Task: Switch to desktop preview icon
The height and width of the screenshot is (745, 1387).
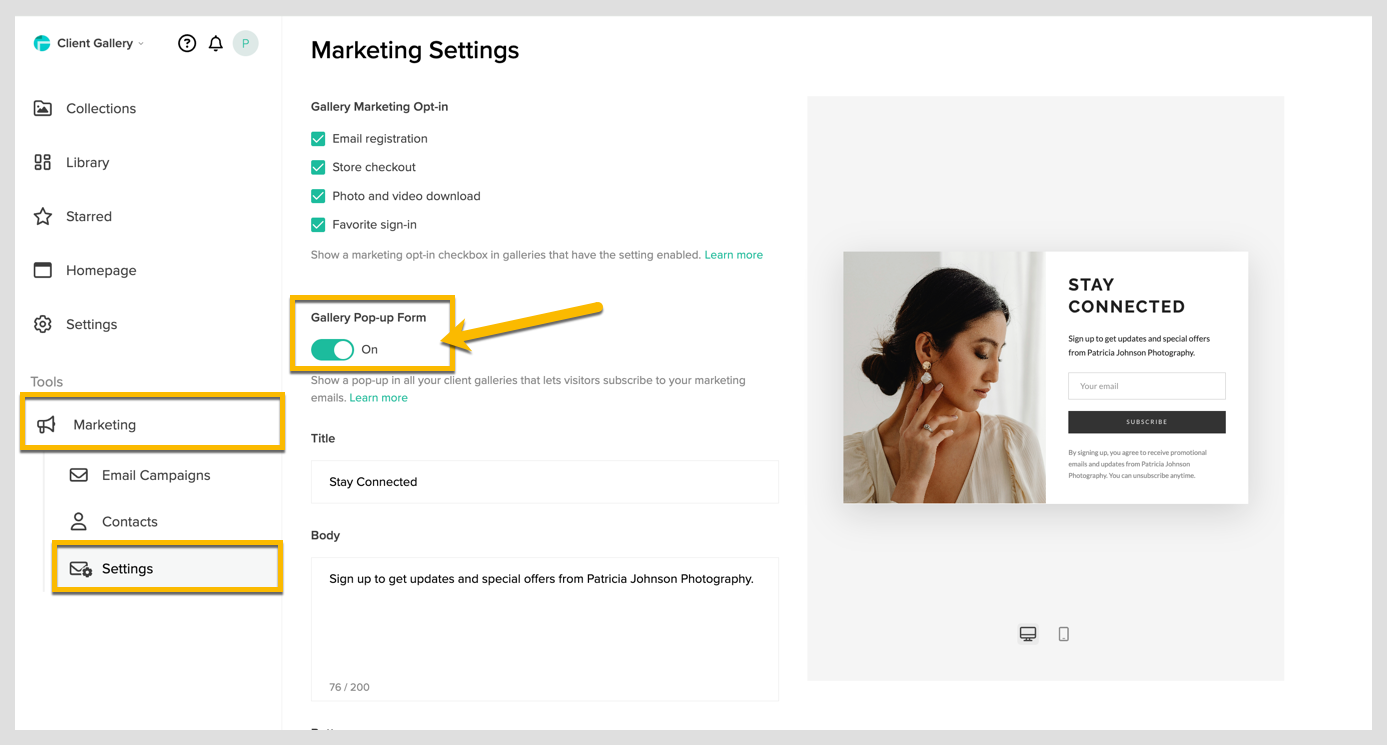Action: [1028, 634]
